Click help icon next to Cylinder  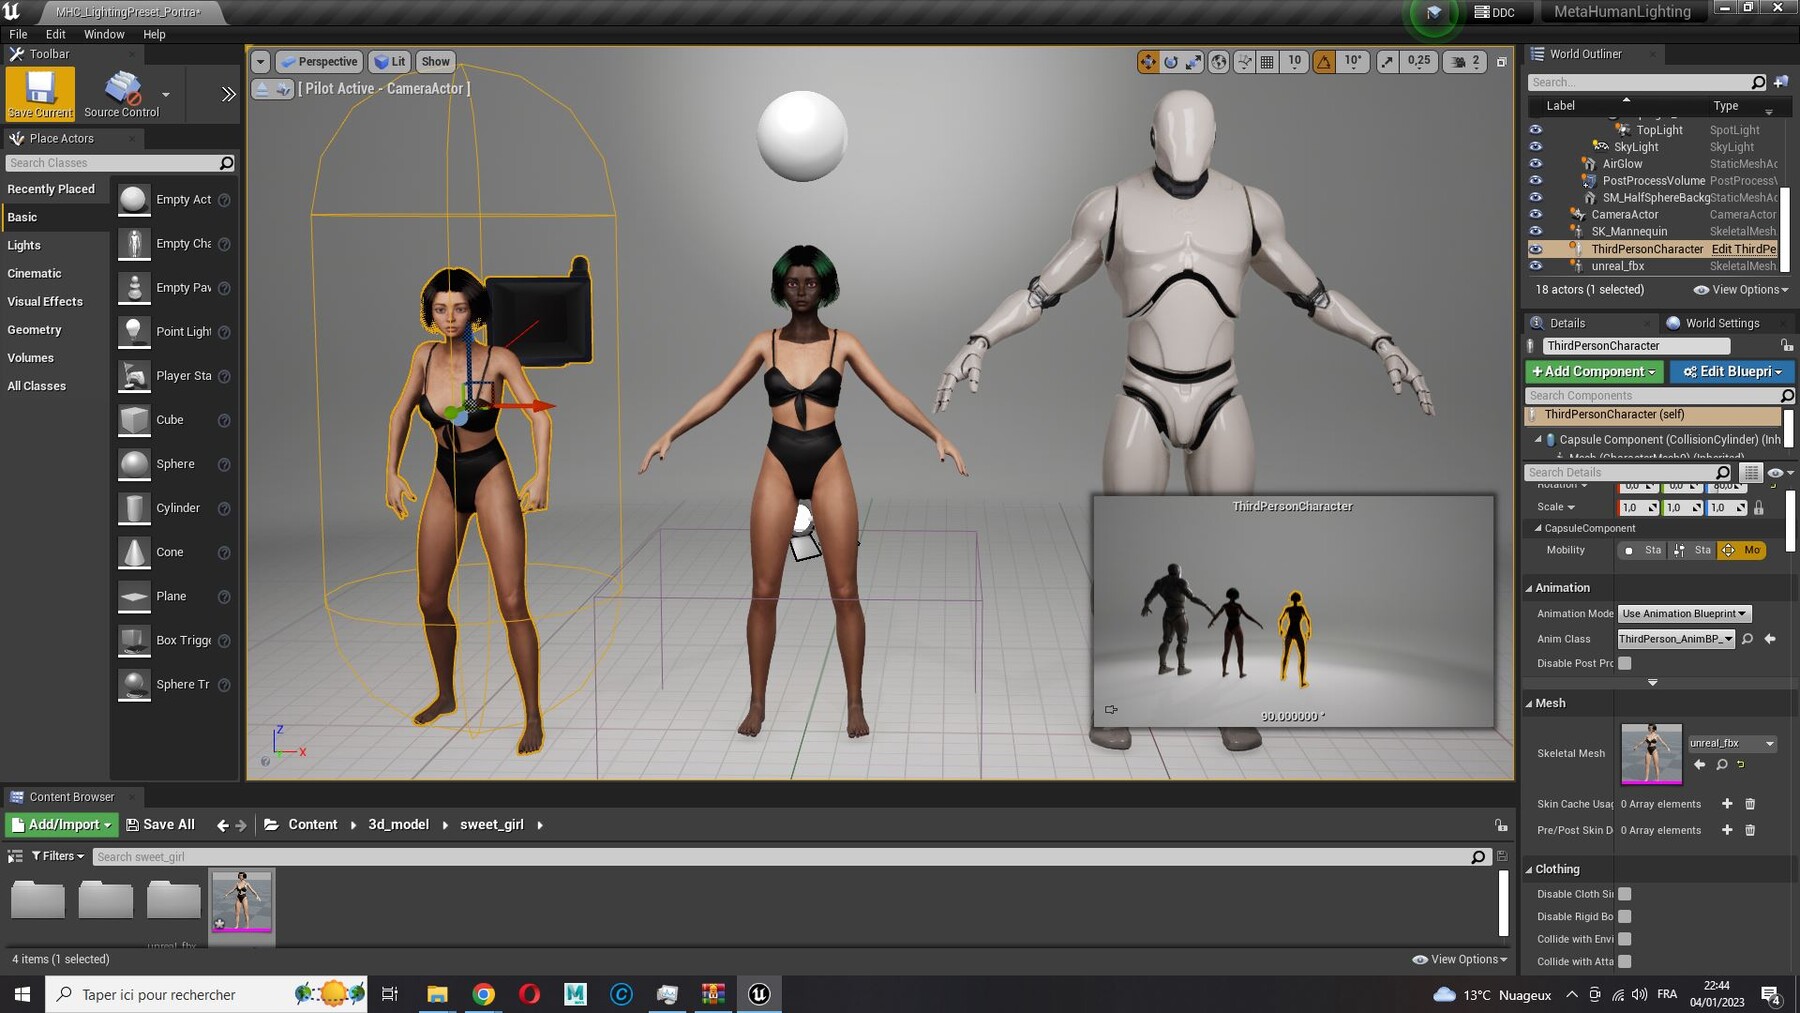pyautogui.click(x=224, y=509)
